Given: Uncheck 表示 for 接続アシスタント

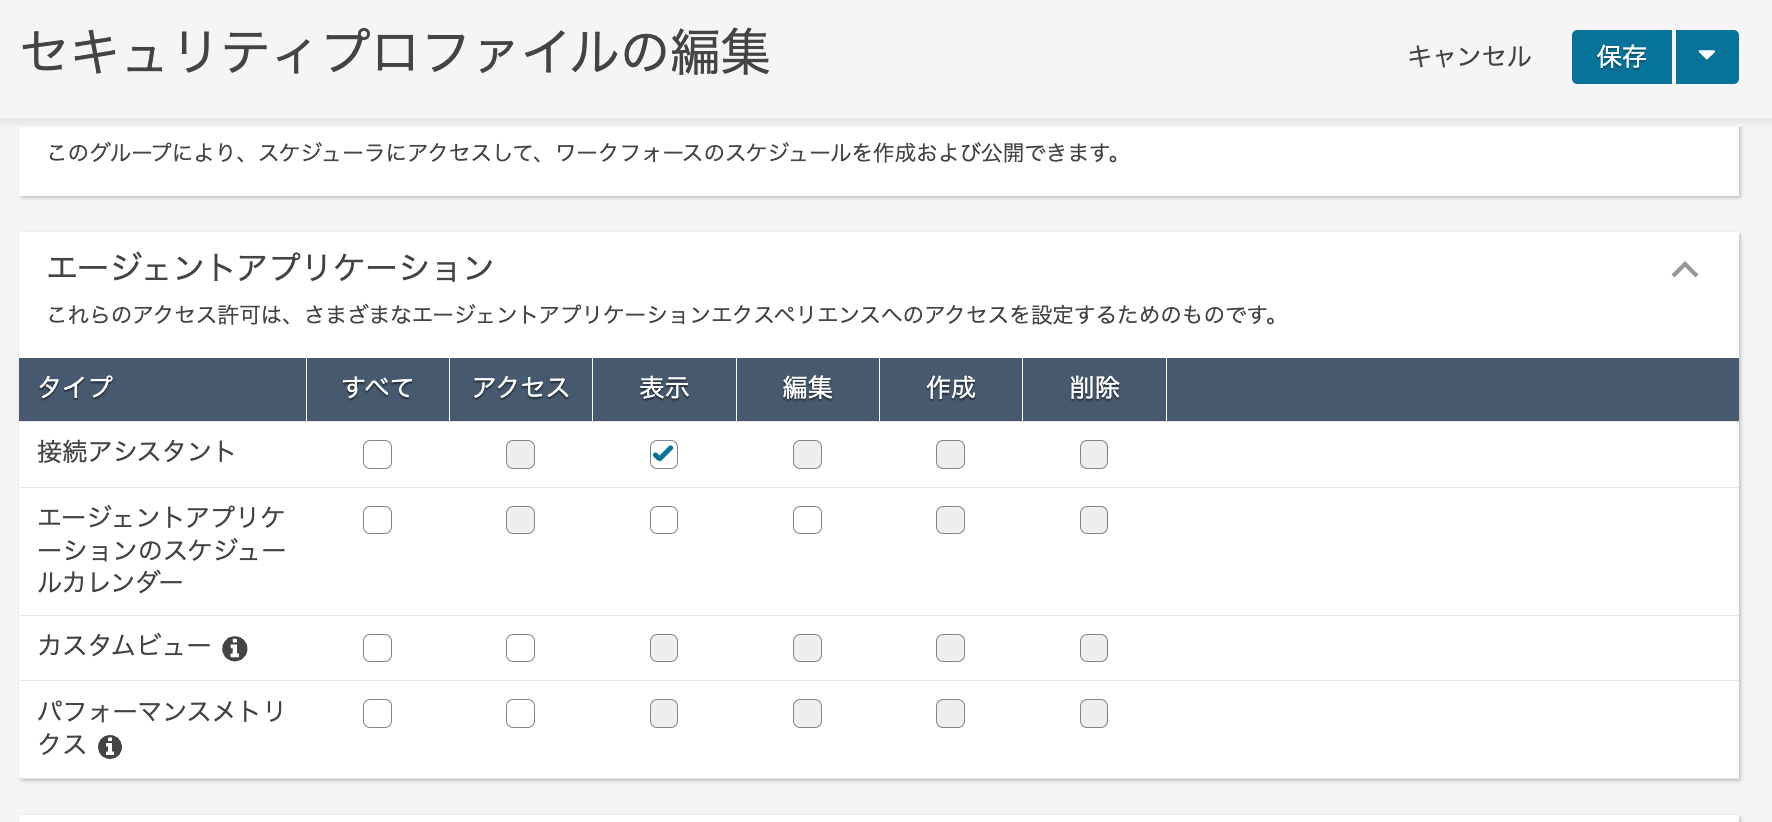Looking at the screenshot, I should (664, 454).
